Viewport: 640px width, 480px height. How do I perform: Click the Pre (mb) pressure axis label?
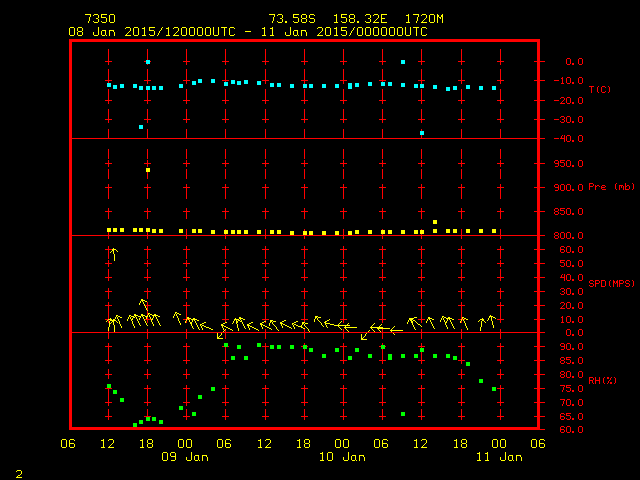point(611,187)
